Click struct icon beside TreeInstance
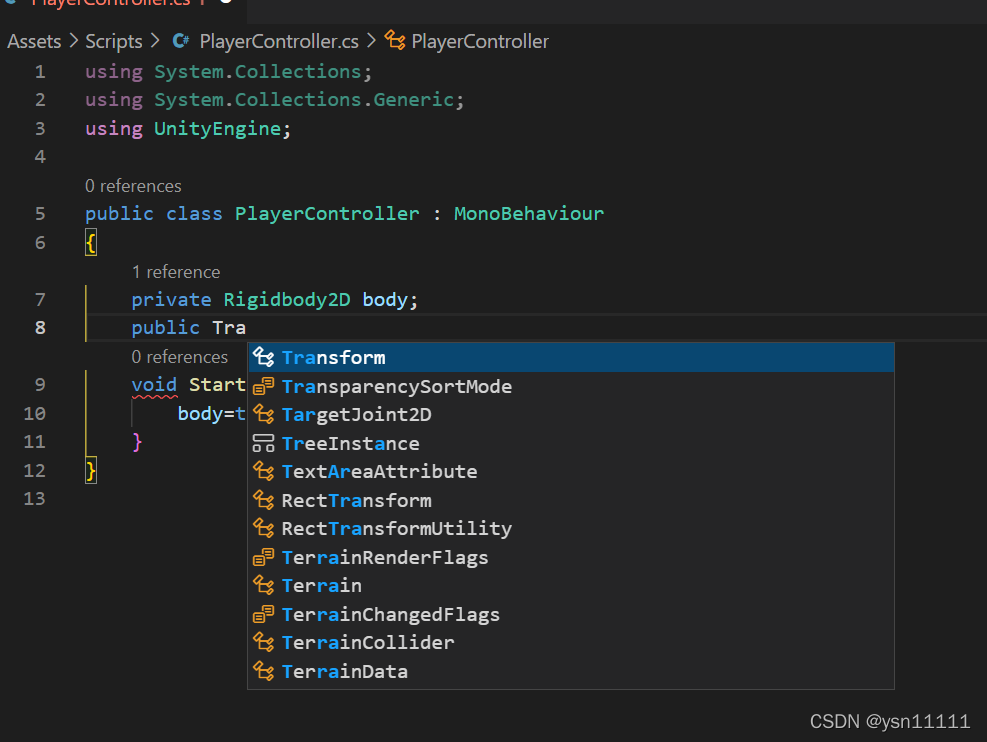Image resolution: width=987 pixels, height=742 pixels. (263, 443)
